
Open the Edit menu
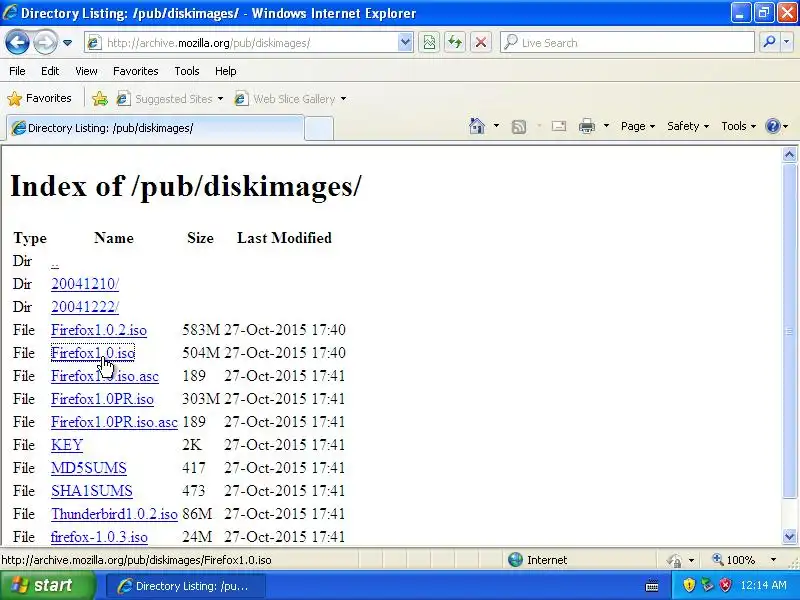point(50,71)
